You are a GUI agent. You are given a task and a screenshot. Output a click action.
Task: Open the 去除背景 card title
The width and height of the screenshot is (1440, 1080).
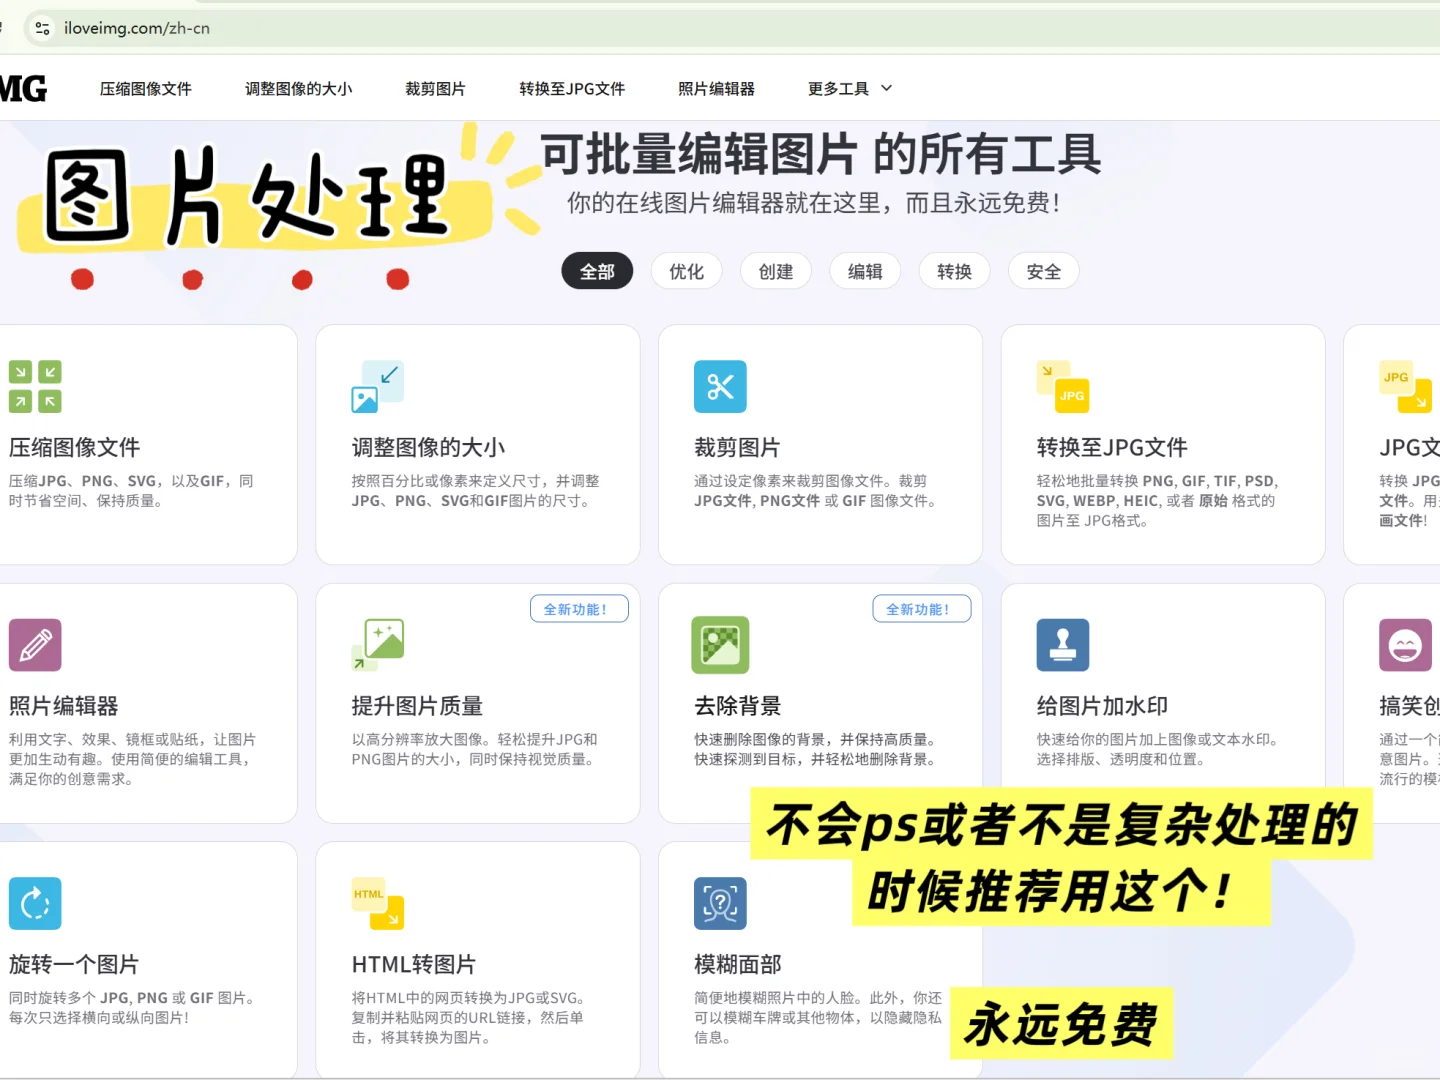pos(737,706)
